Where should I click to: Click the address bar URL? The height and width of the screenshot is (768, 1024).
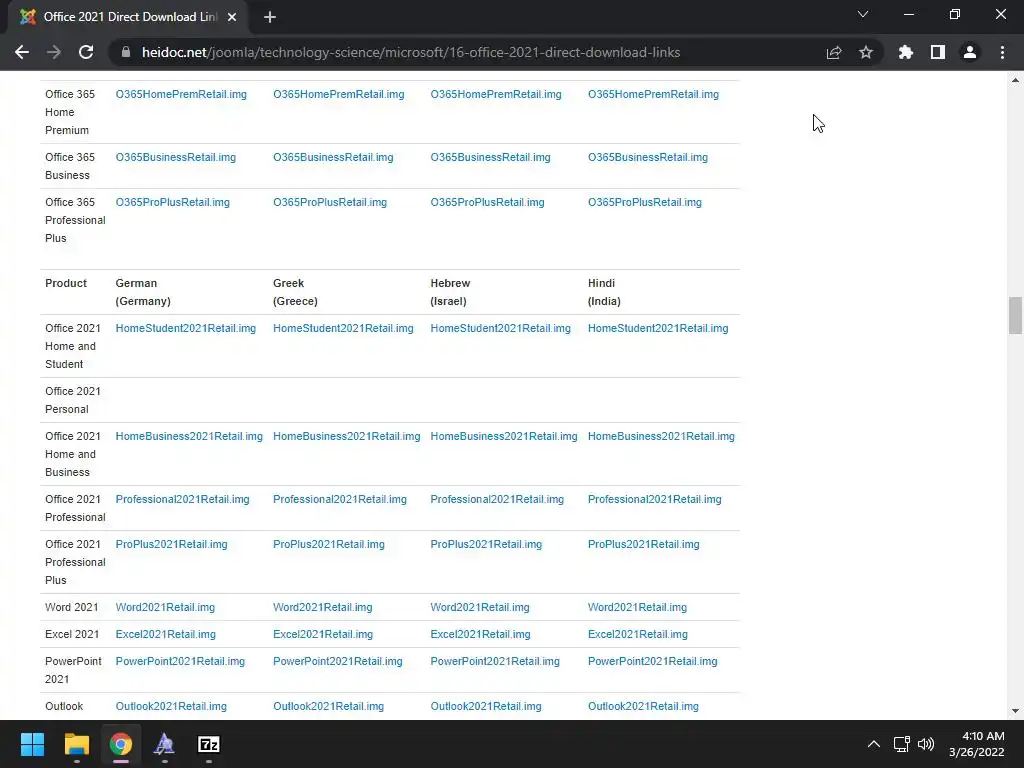[411, 52]
